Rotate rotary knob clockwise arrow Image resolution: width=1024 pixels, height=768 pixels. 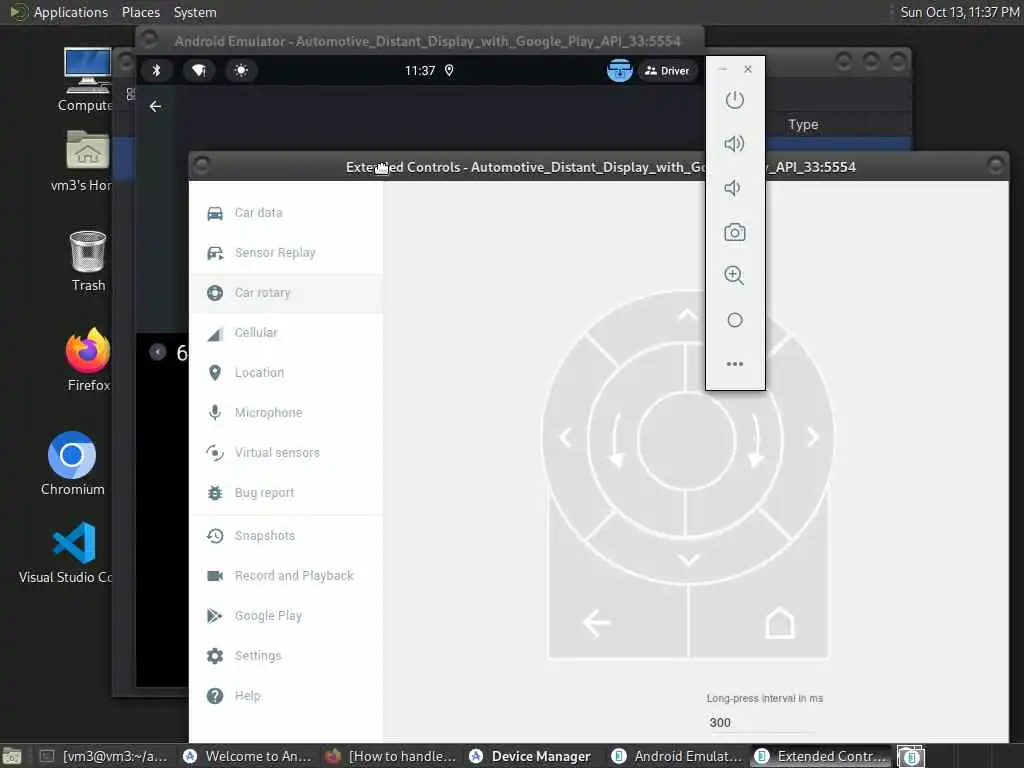tap(757, 440)
